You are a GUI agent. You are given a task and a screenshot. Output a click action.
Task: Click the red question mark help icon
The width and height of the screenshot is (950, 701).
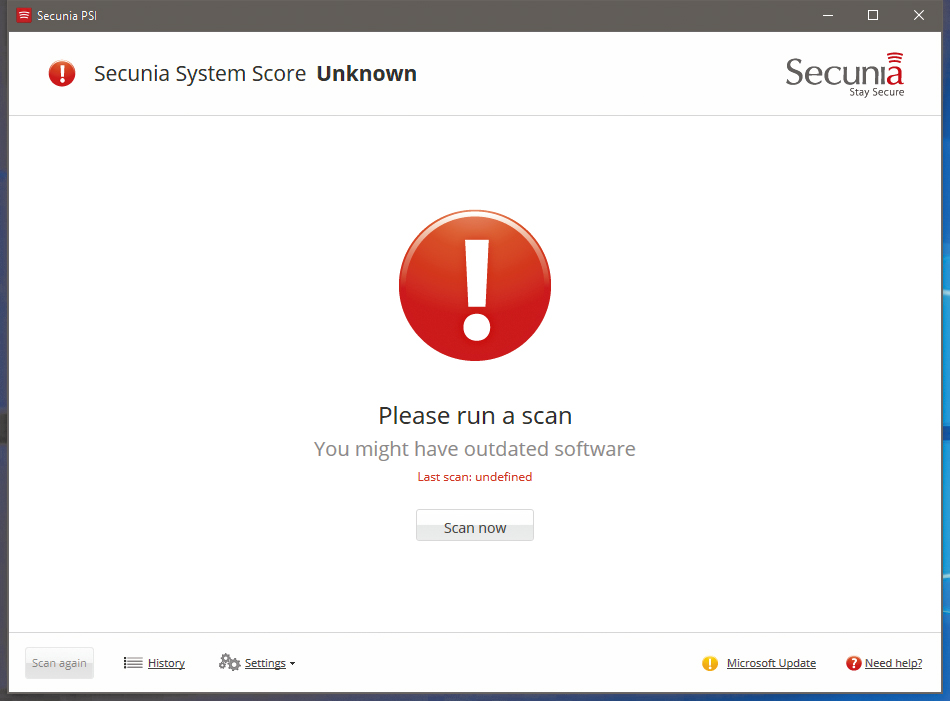[853, 663]
